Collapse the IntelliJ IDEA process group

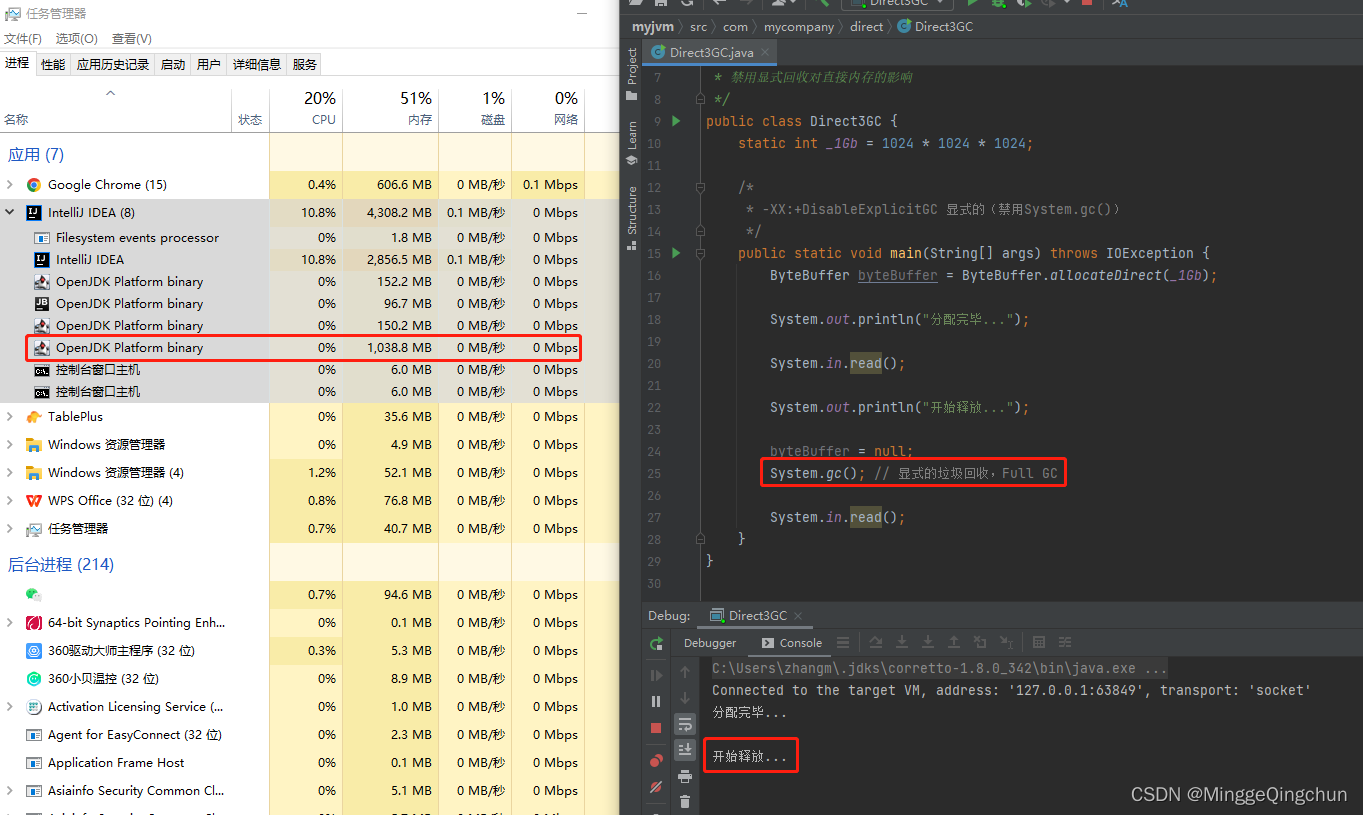(x=10, y=213)
